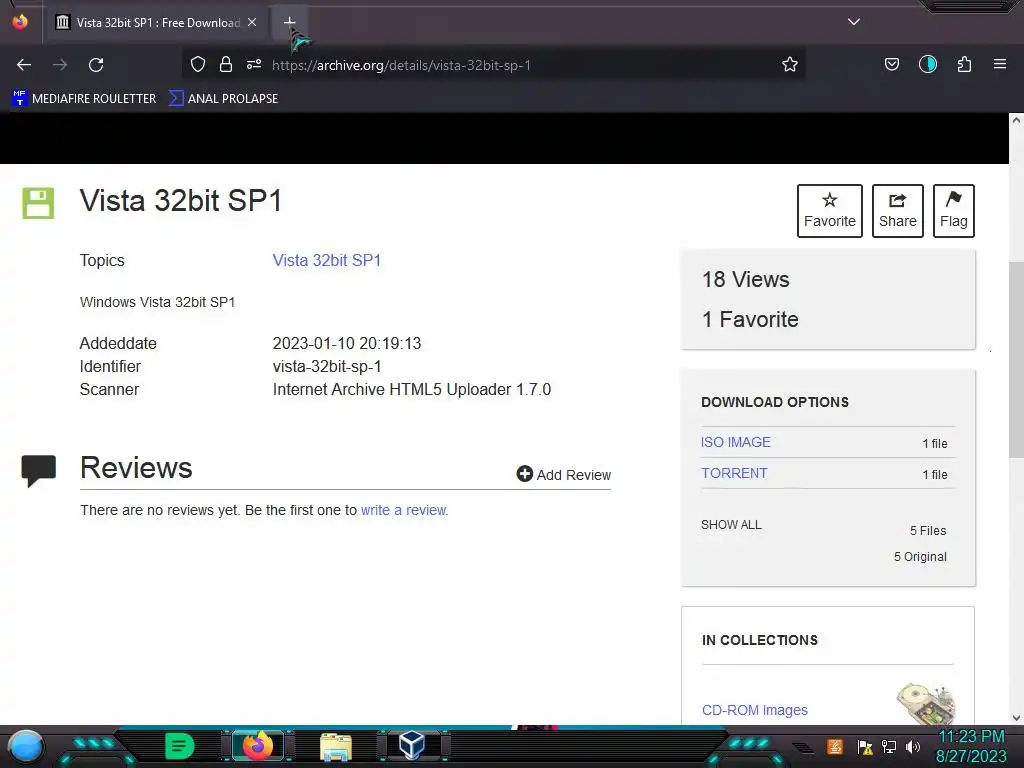This screenshot has width=1024, height=768.
Task: Click the page vertical scrollbar thumb
Action: 1016,359
